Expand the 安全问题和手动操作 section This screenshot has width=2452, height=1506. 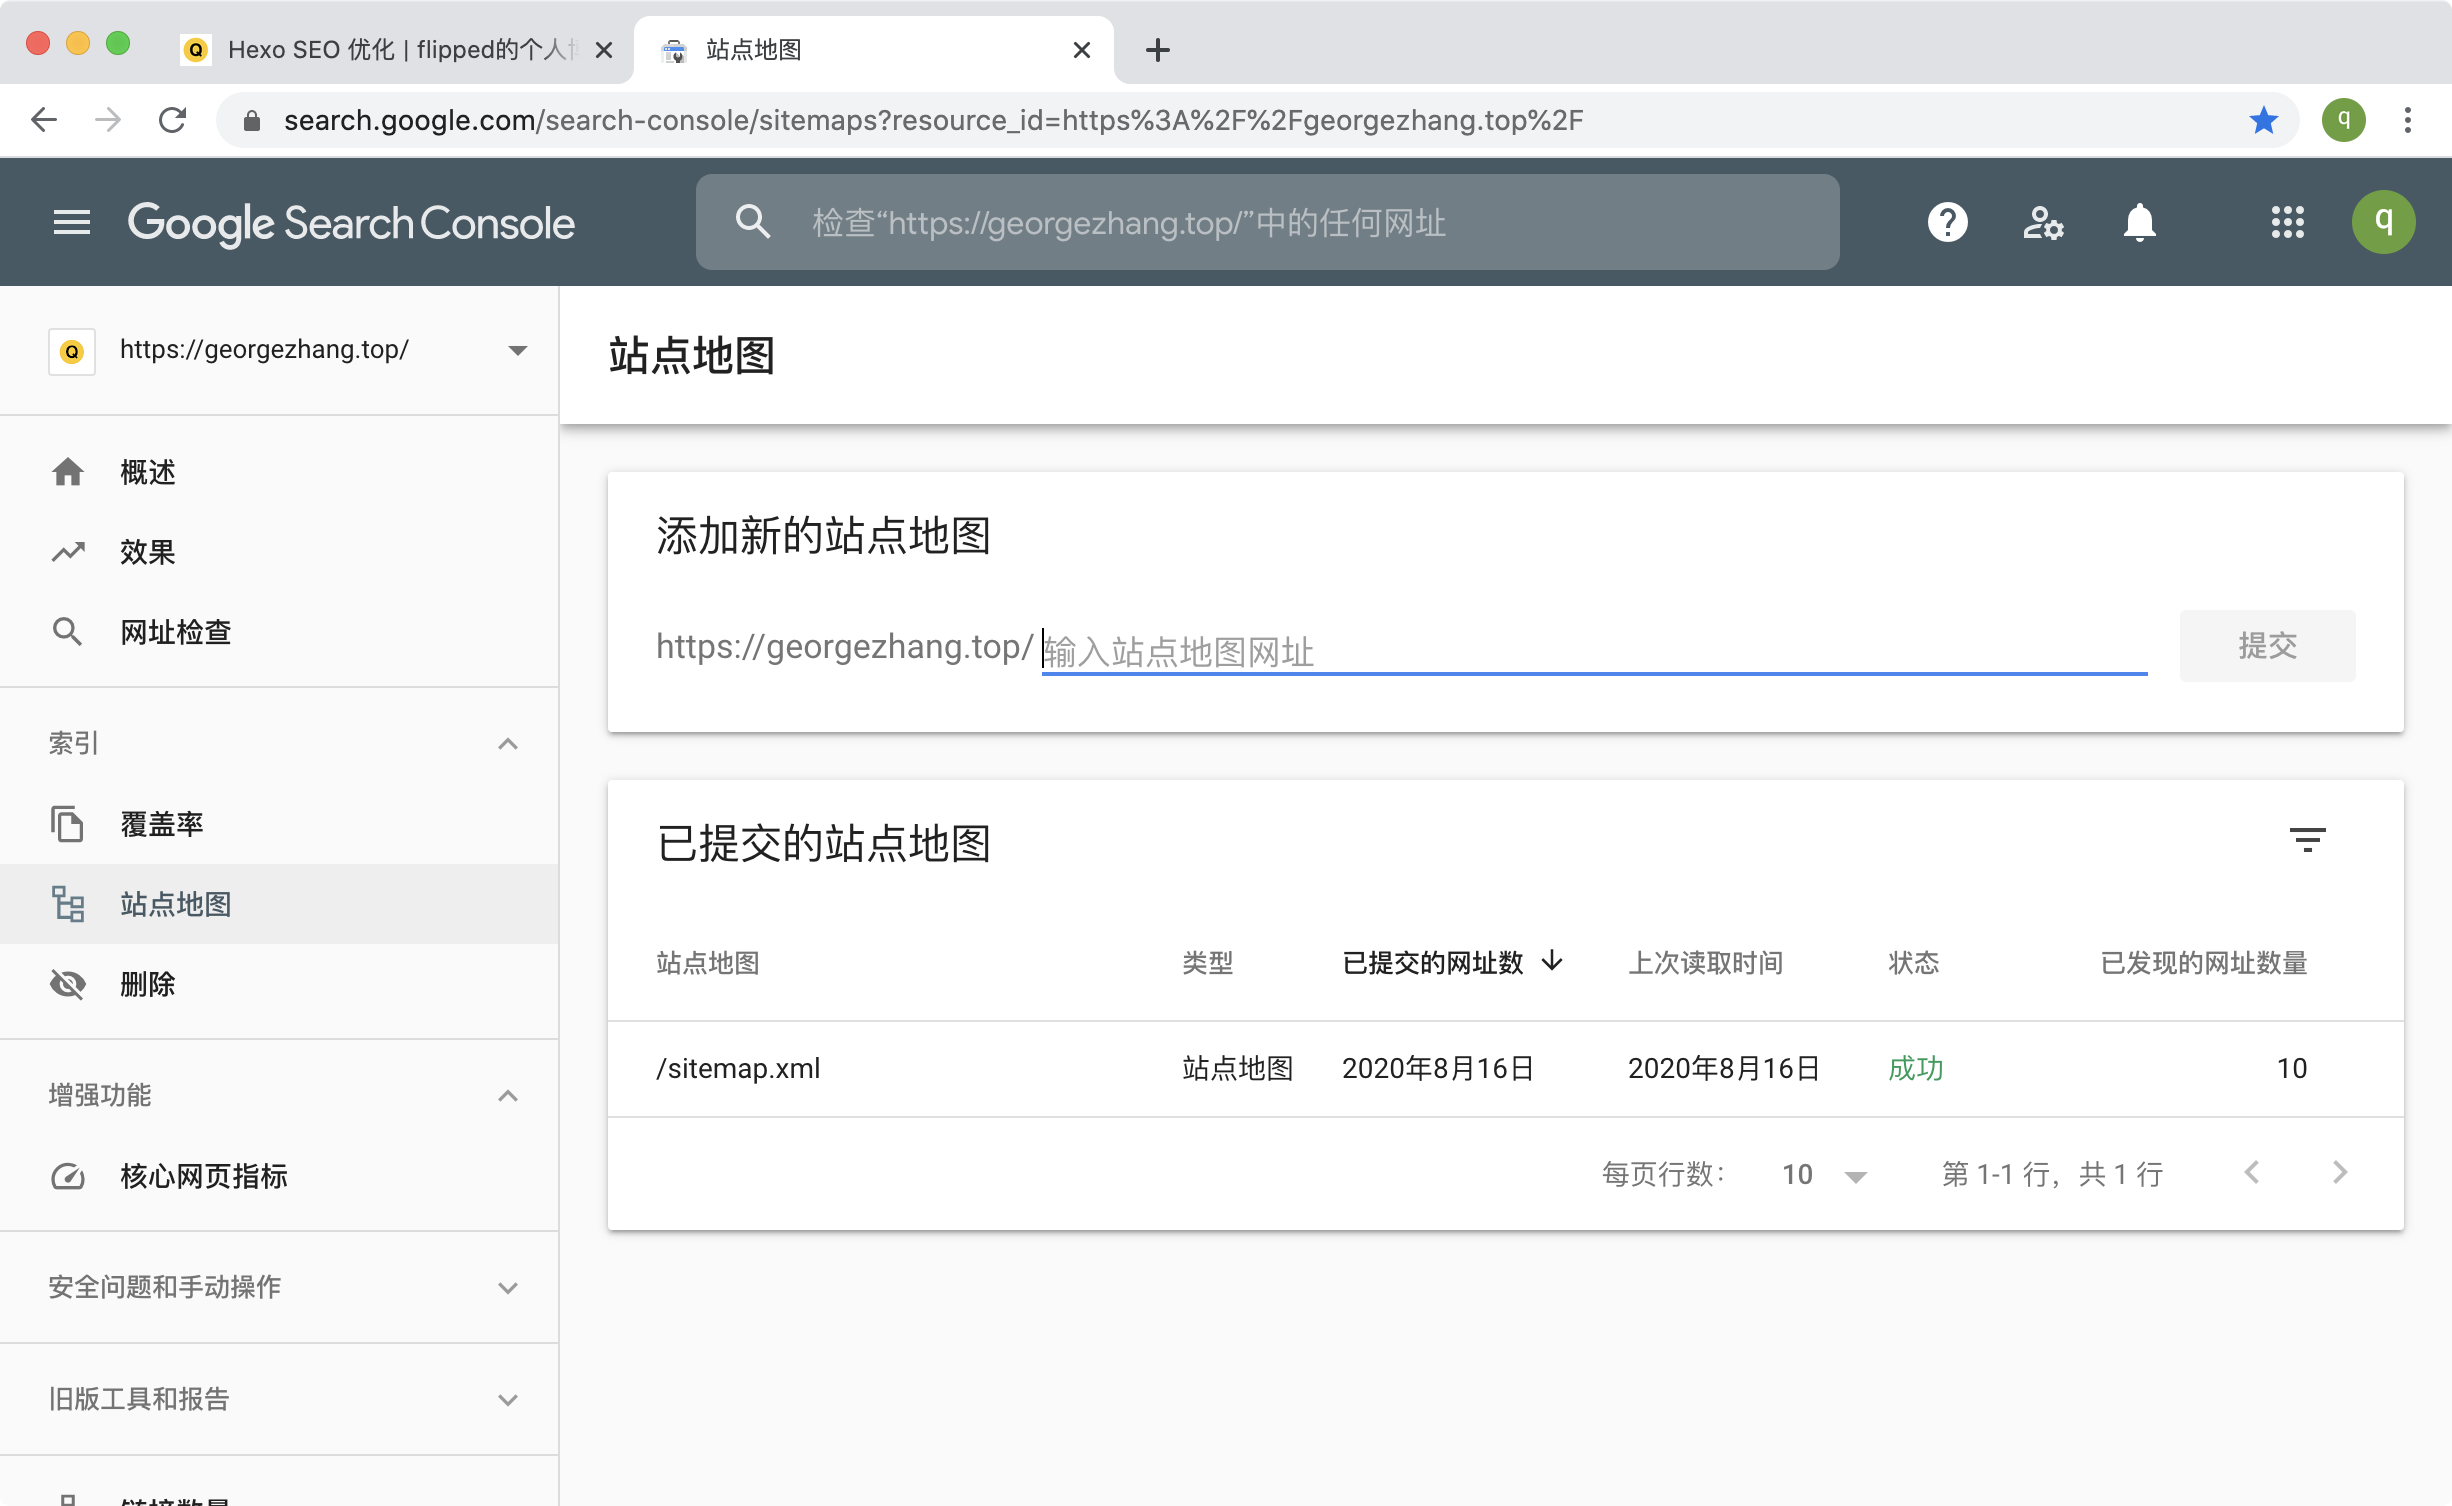coord(507,1288)
